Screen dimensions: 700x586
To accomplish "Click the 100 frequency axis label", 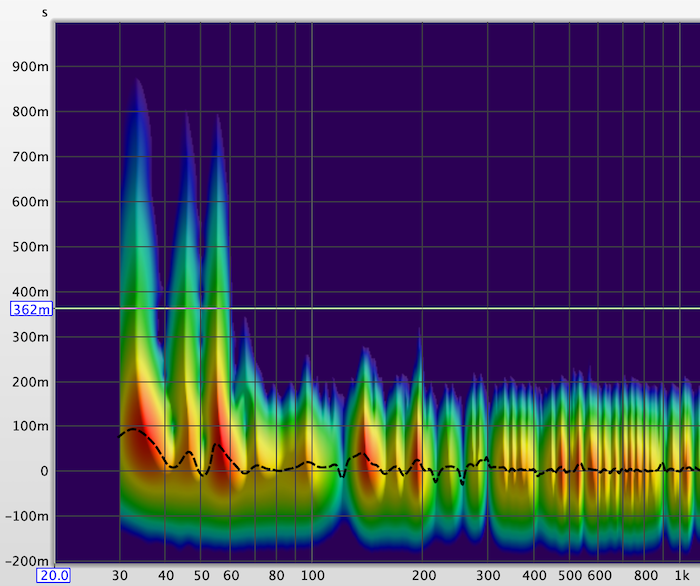I will click(312, 575).
